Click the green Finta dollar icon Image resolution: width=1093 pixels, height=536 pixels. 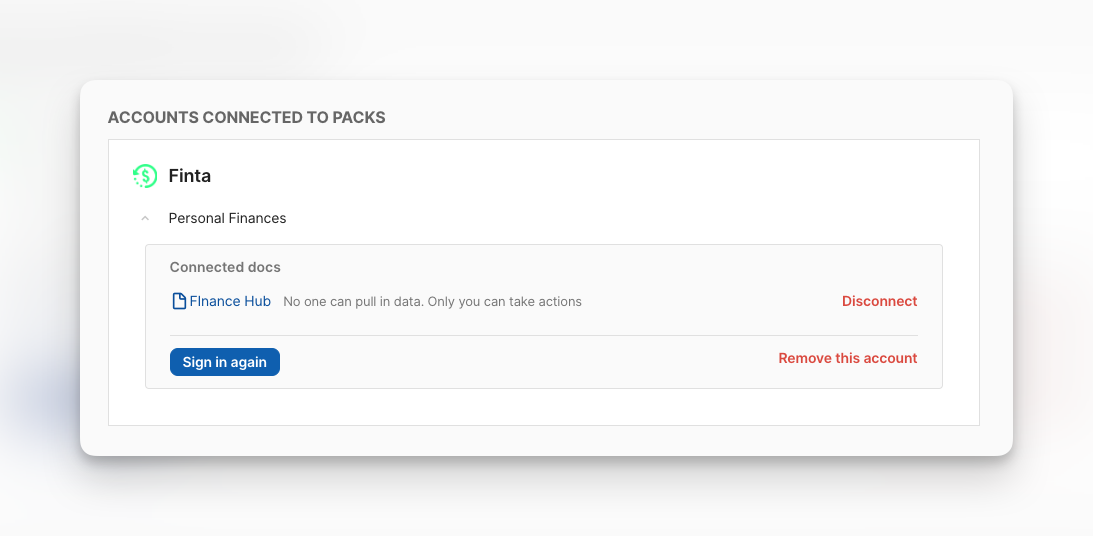click(x=145, y=176)
